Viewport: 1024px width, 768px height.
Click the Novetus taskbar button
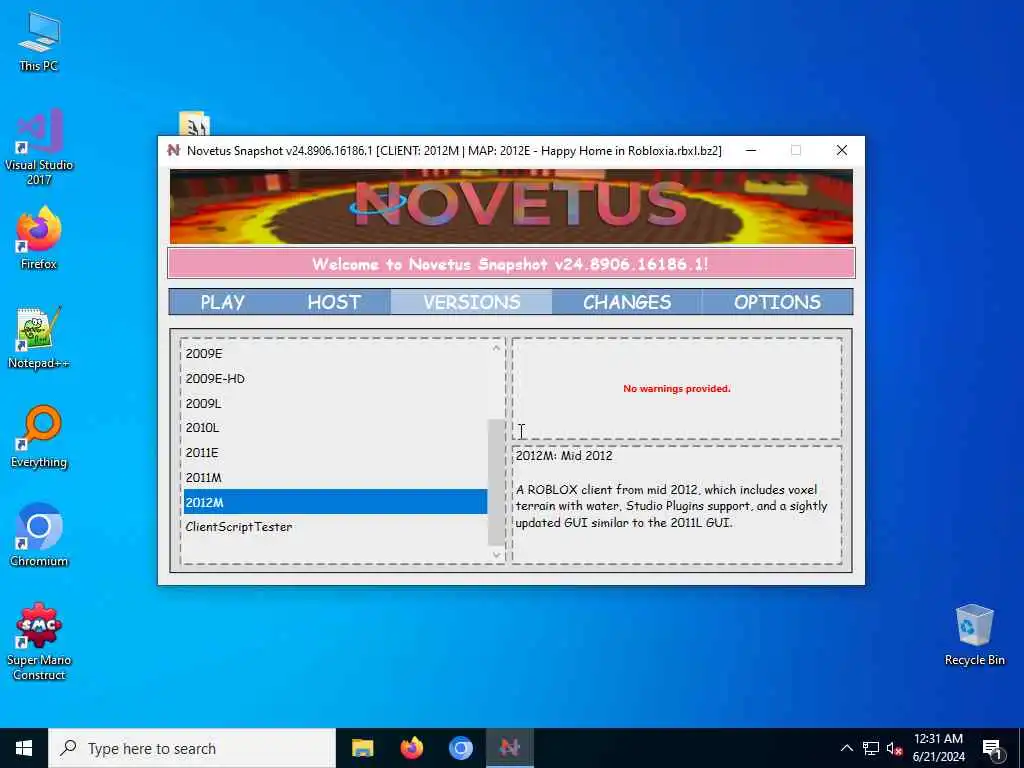point(509,748)
